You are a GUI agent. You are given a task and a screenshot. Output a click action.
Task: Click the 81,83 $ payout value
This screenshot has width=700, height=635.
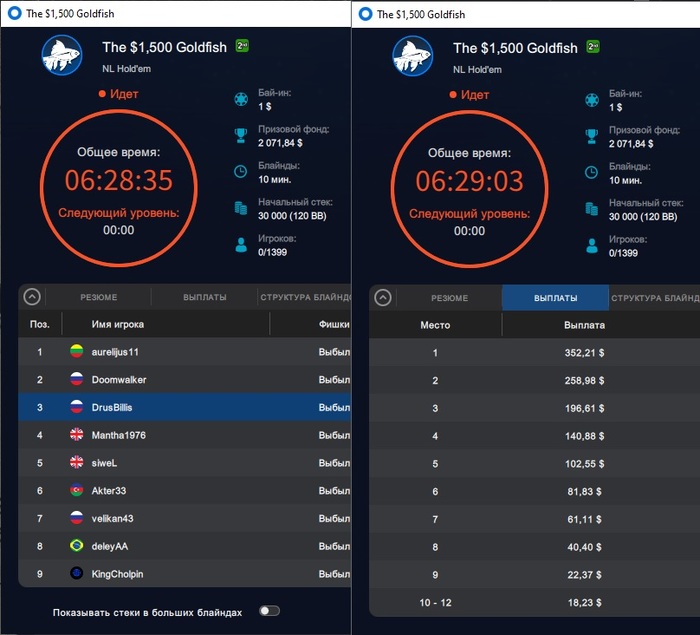[584, 491]
